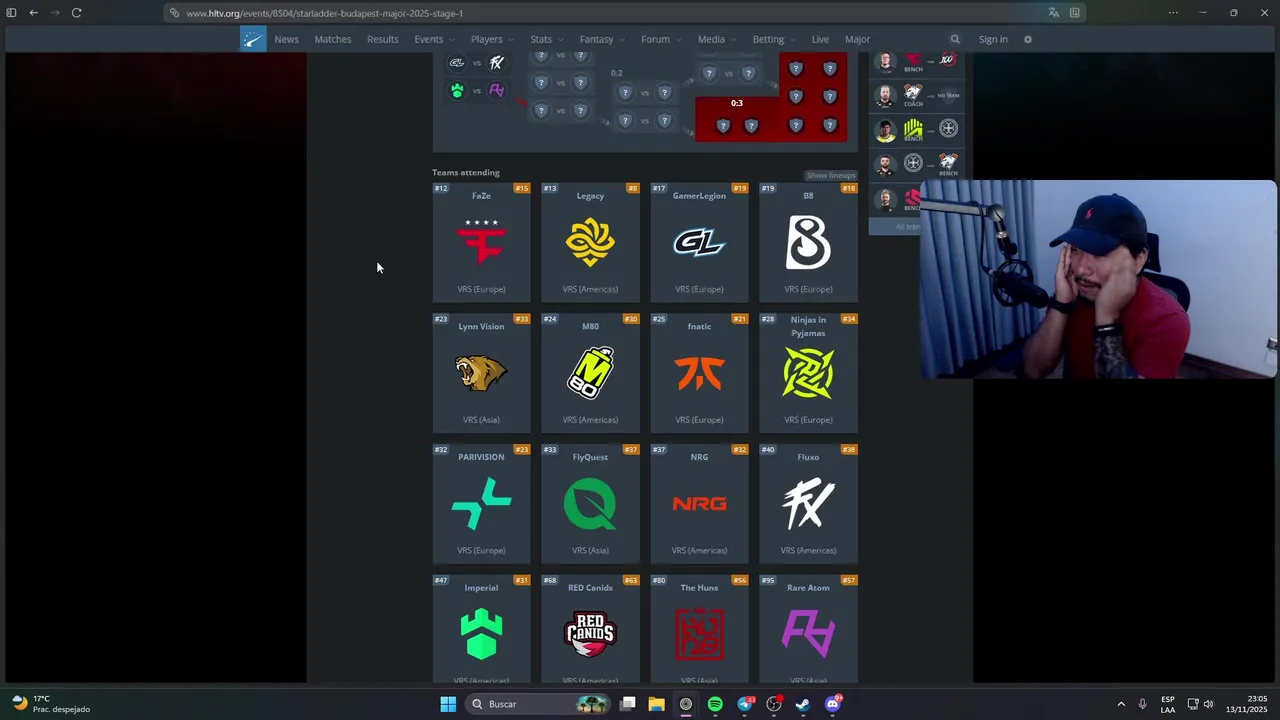The height and width of the screenshot is (720, 1280).
Task: Reload the page with refresh icon
Action: pyautogui.click(x=76, y=13)
